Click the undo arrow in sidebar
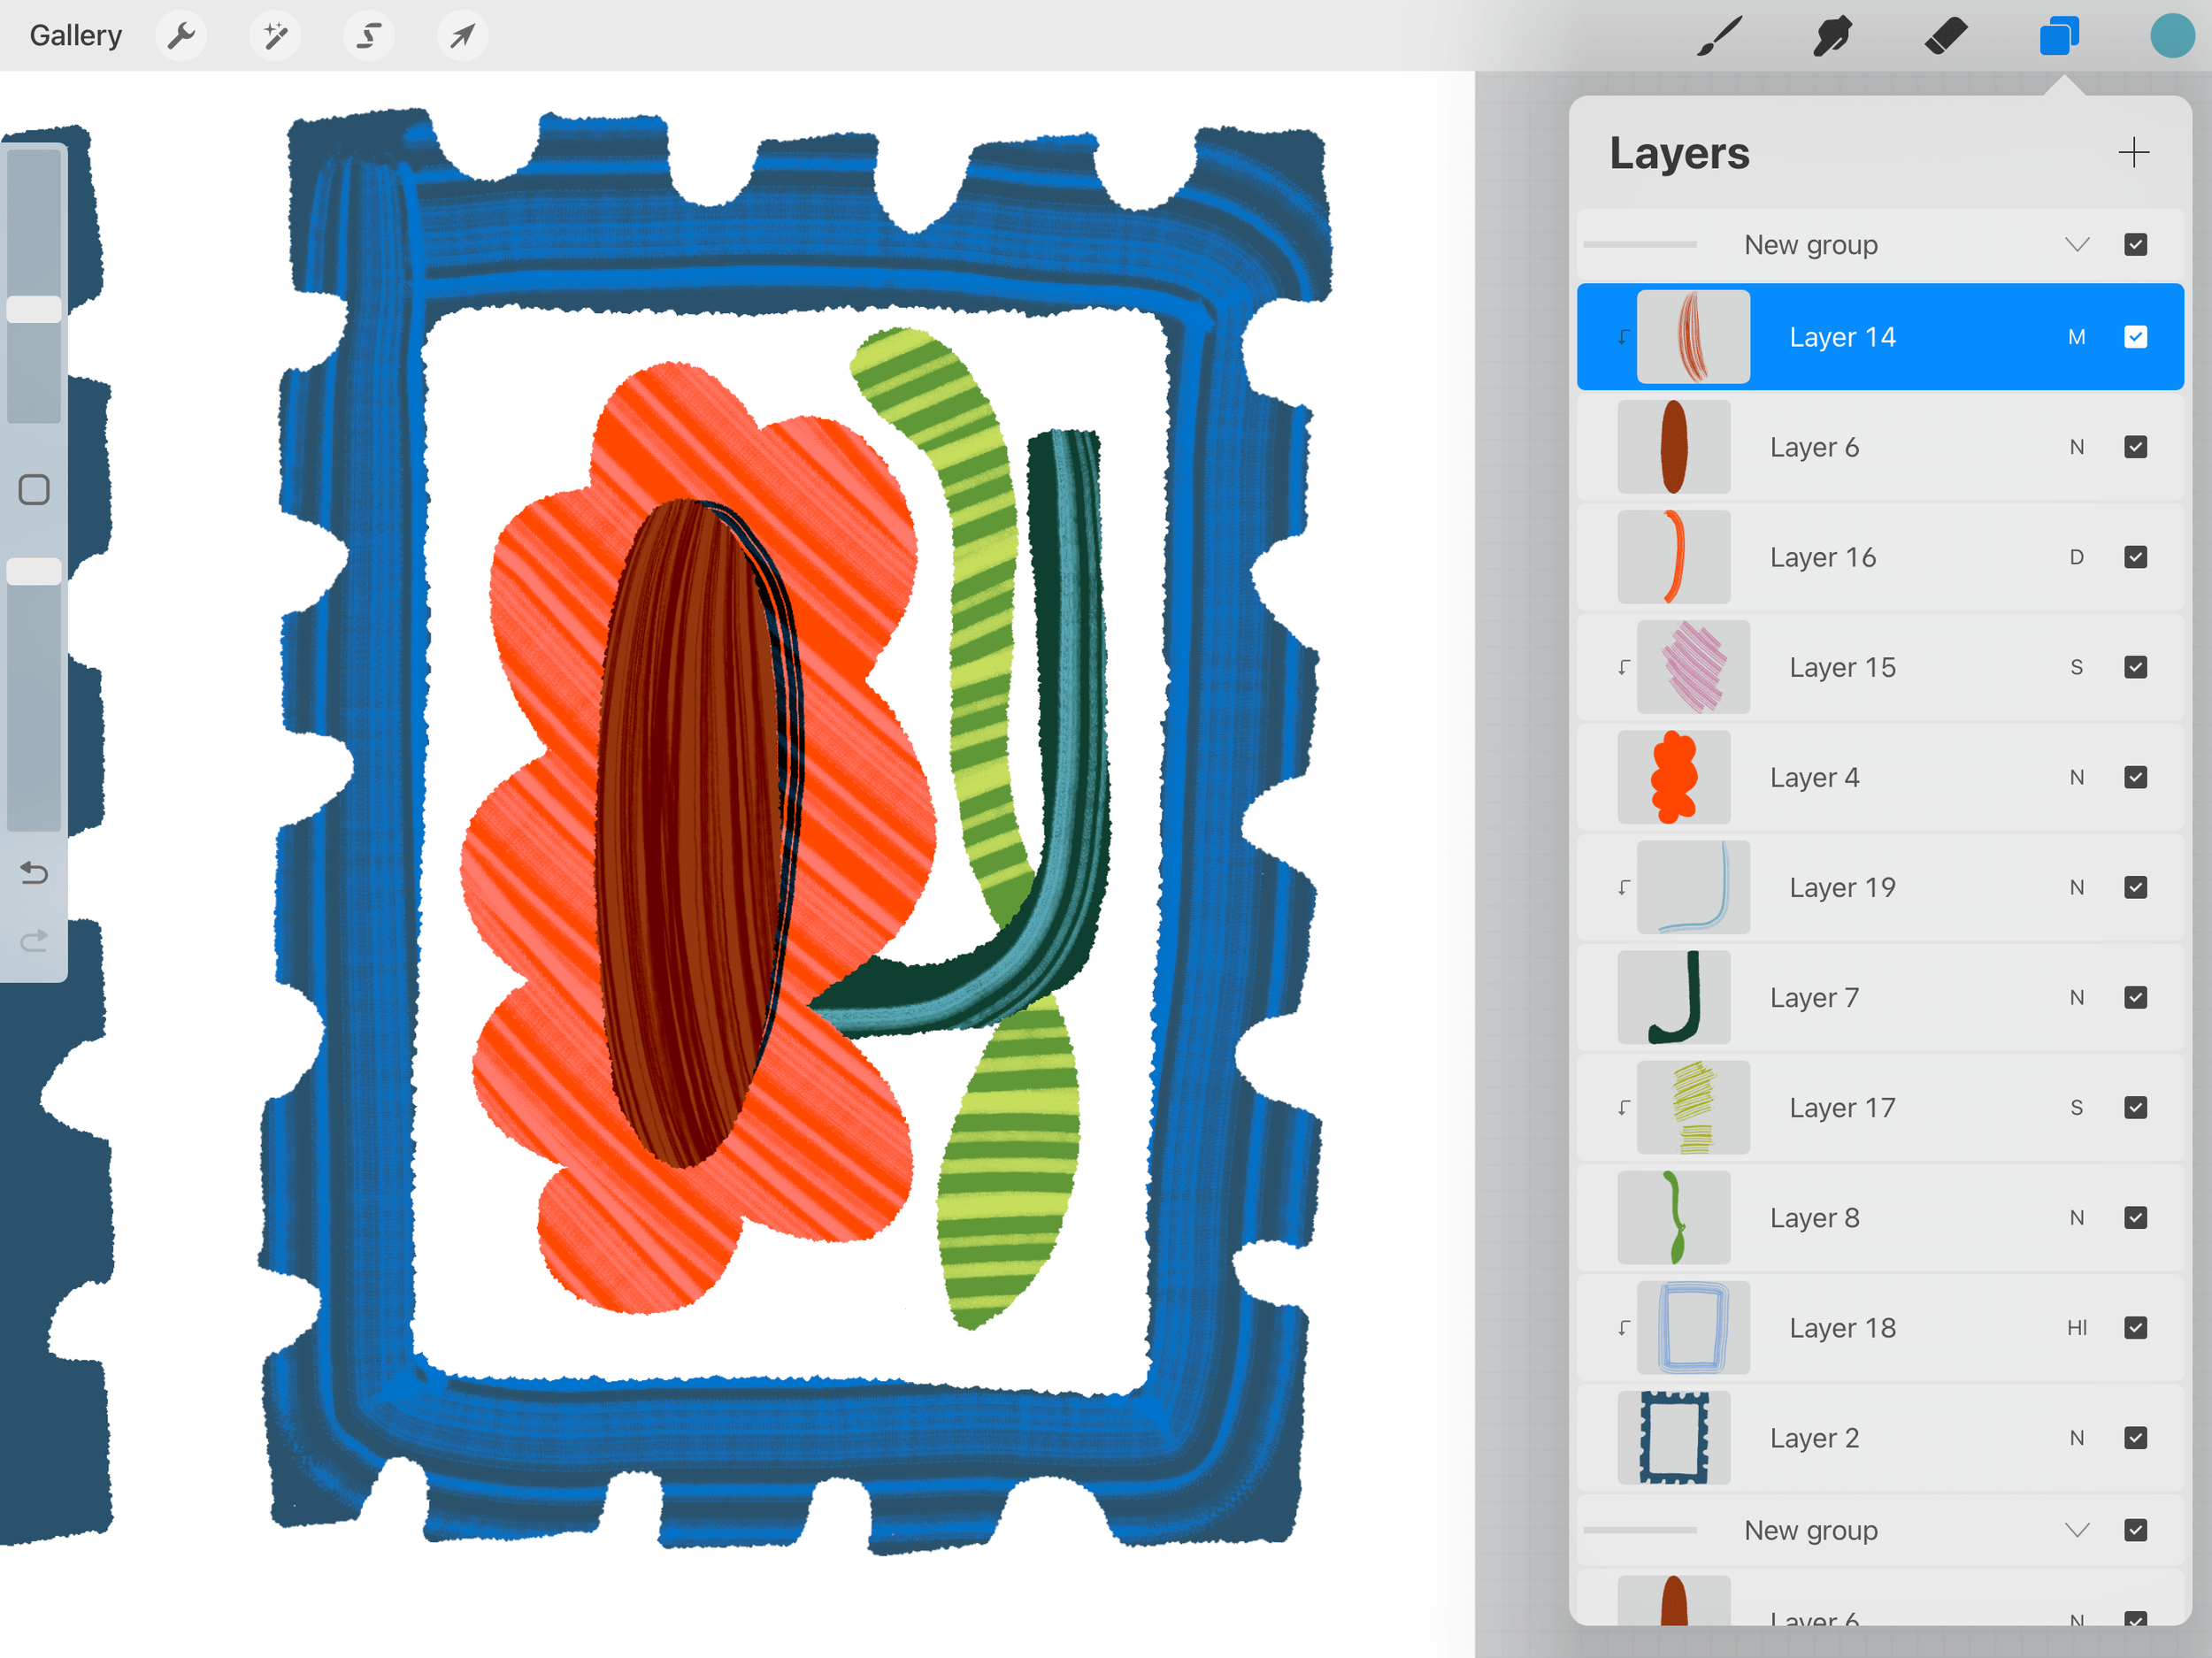 (34, 873)
